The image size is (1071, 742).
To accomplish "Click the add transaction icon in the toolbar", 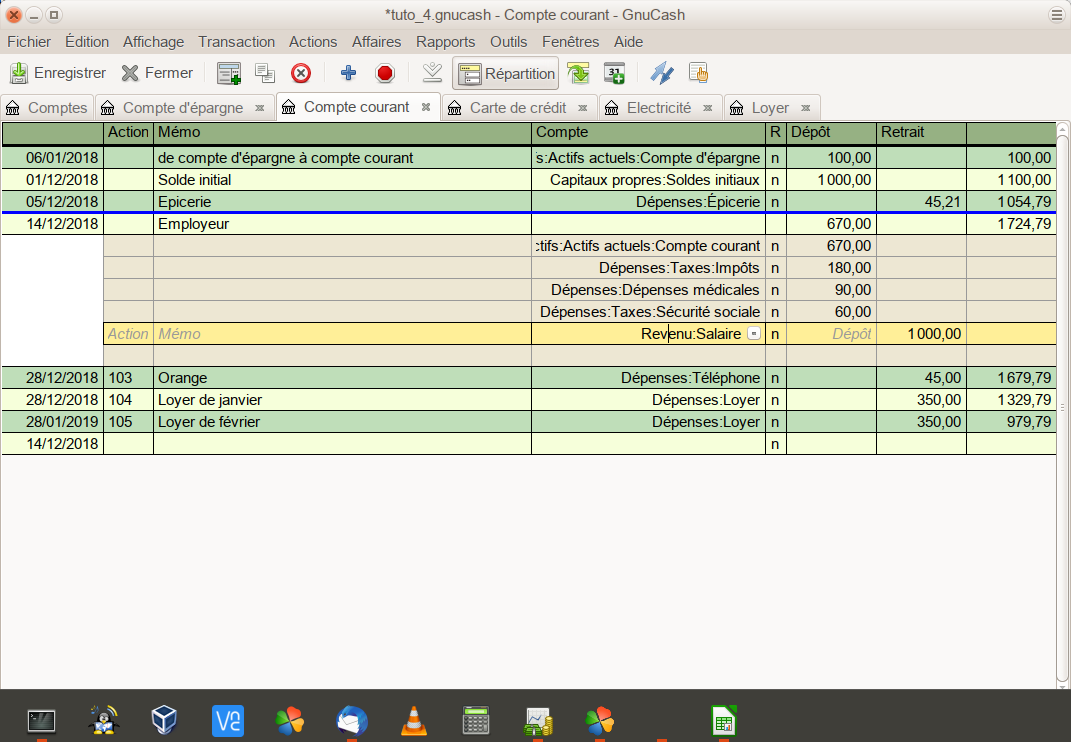I will [x=229, y=73].
